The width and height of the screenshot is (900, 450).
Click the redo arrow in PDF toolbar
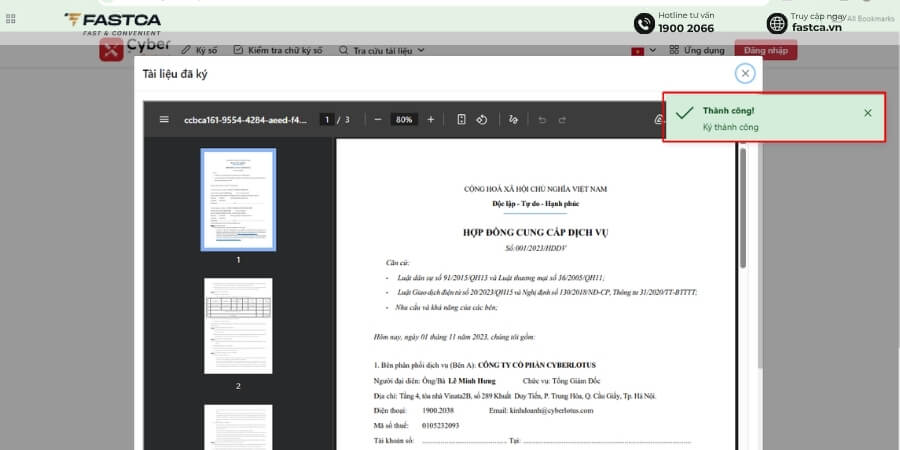coord(562,120)
